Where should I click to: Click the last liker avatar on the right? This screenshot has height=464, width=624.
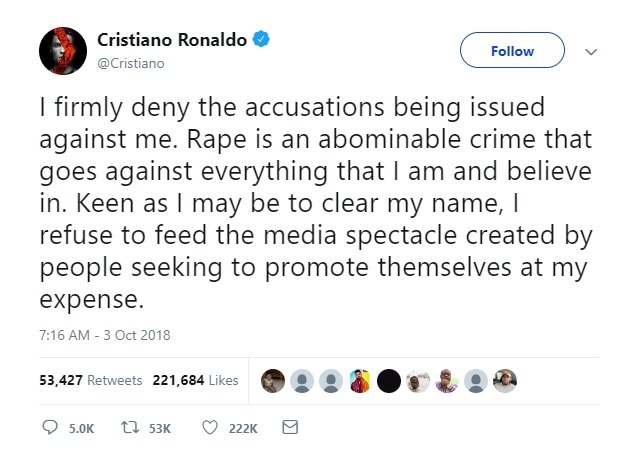coord(505,380)
